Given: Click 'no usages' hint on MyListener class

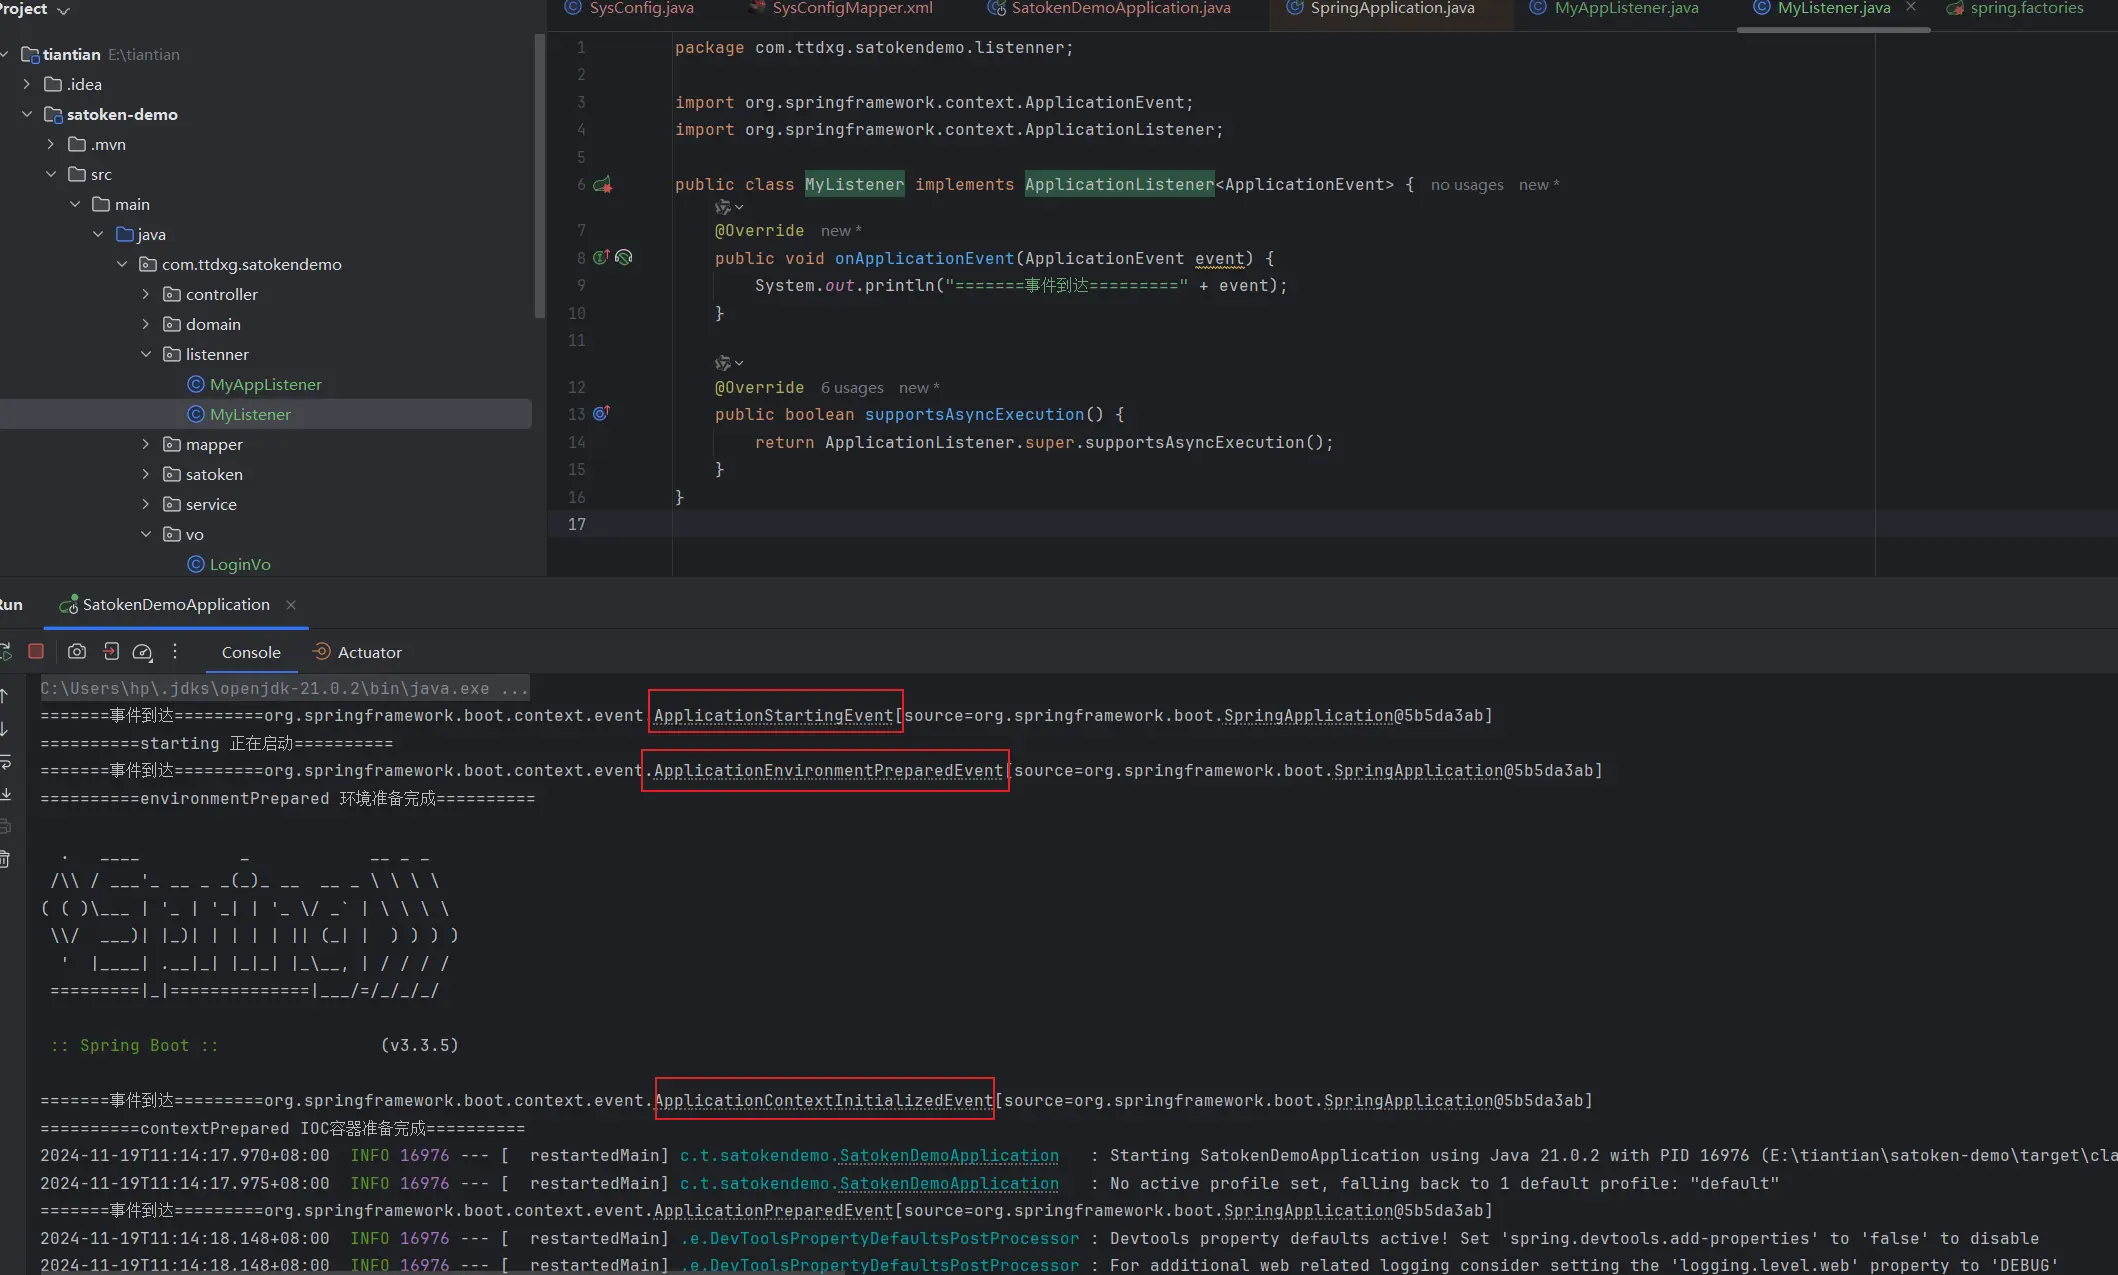Looking at the screenshot, I should (1467, 185).
